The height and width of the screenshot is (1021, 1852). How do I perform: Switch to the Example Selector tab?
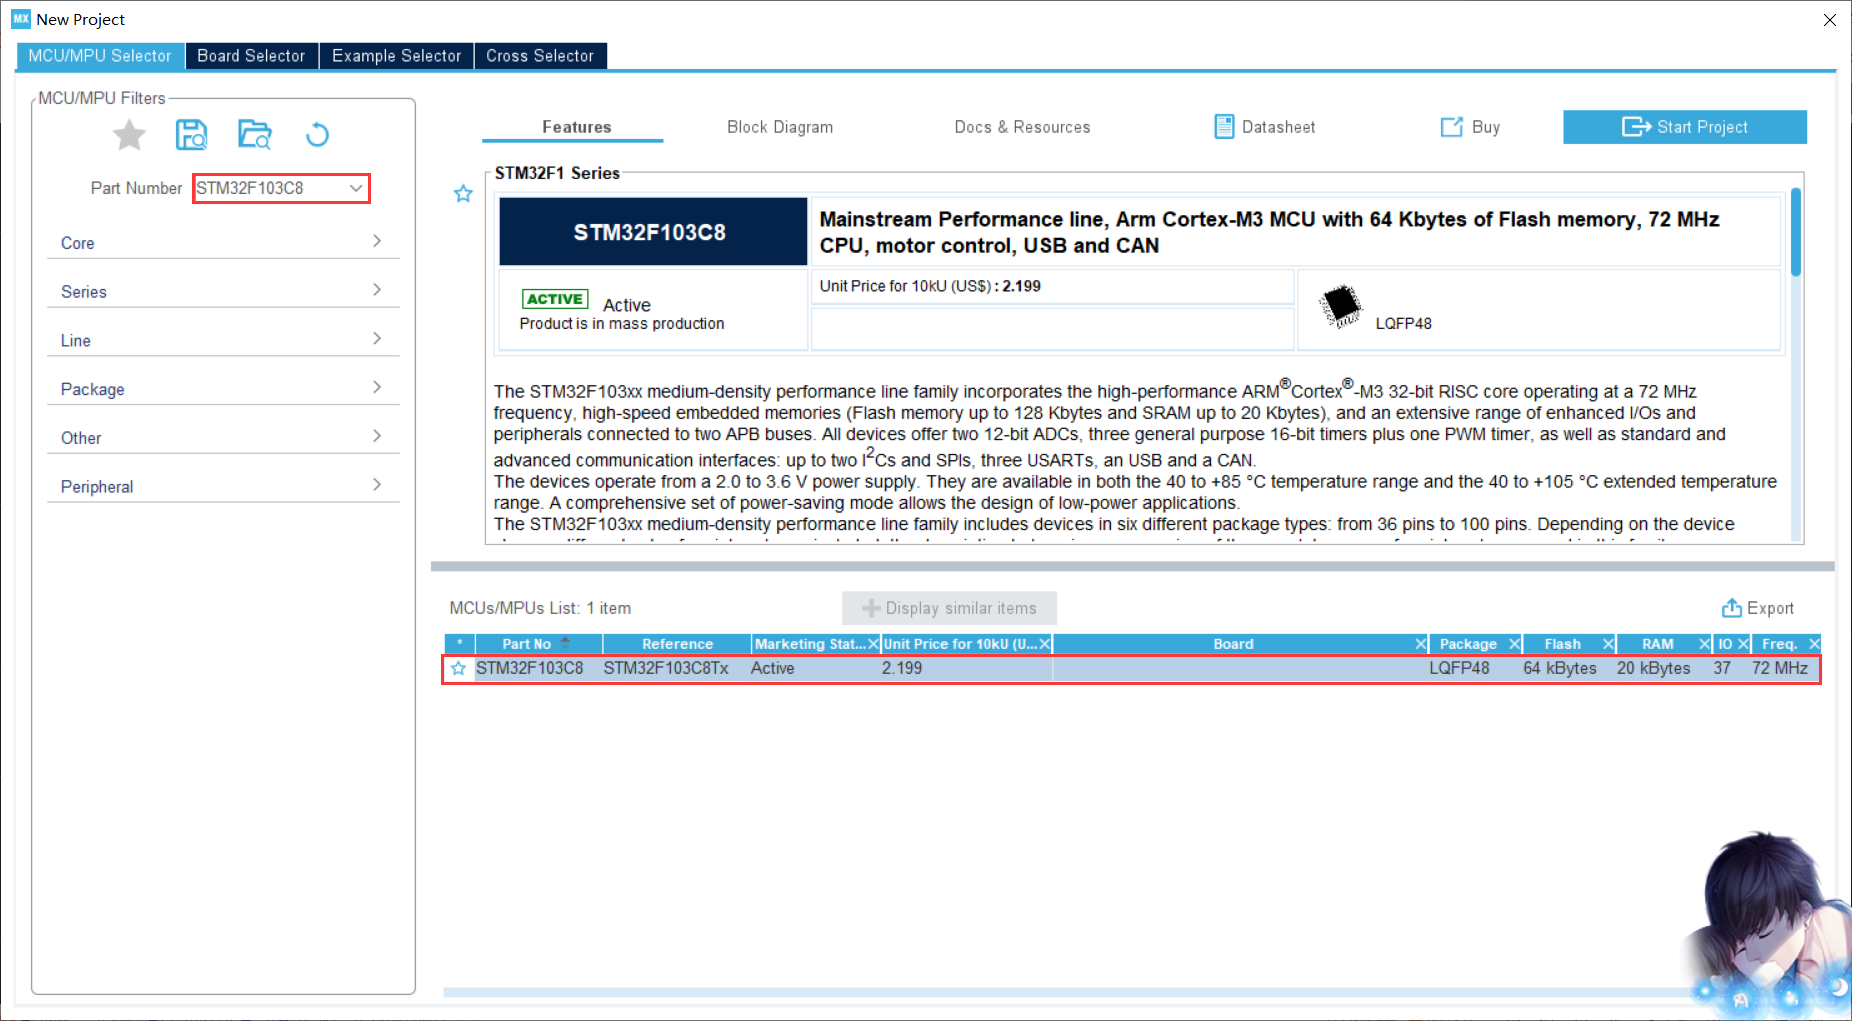397,56
